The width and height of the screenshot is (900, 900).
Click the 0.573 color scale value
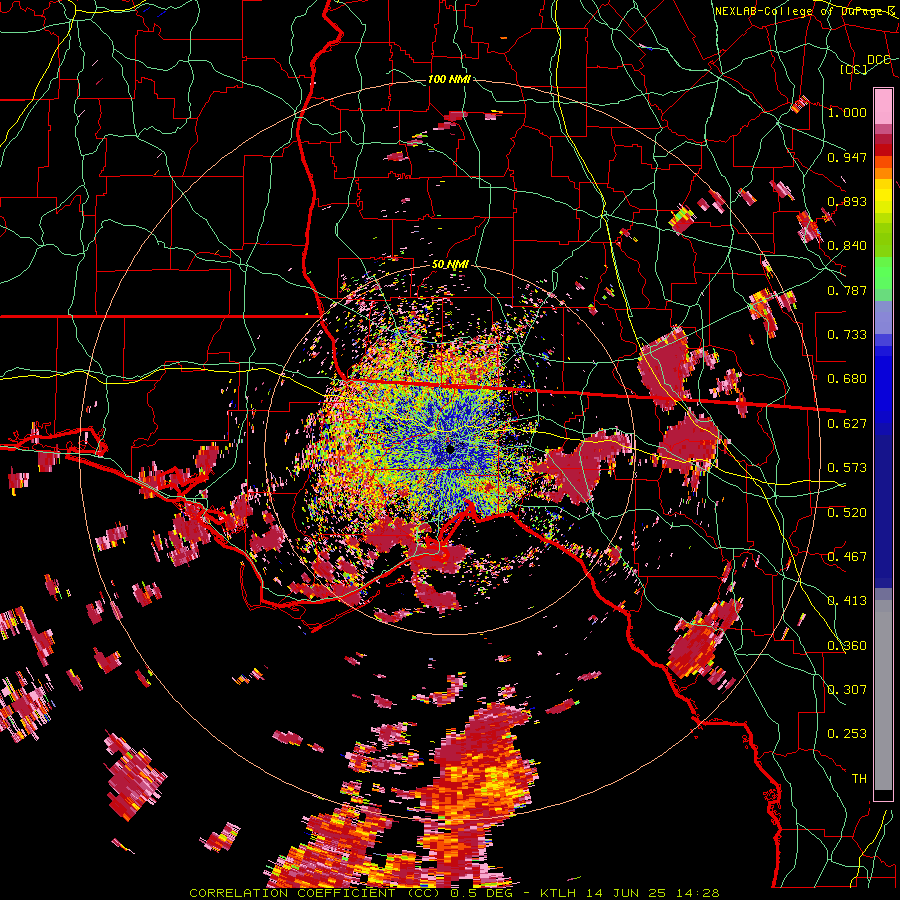coord(847,468)
